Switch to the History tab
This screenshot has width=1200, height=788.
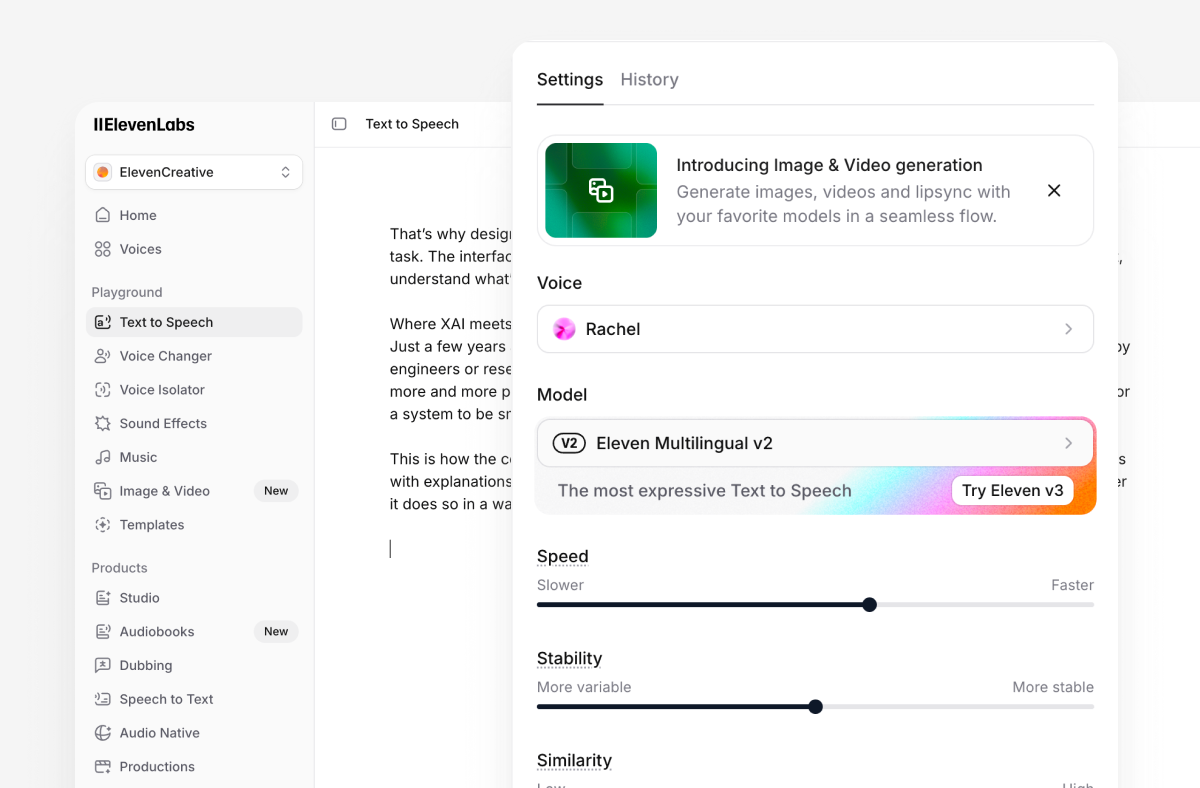click(x=649, y=80)
